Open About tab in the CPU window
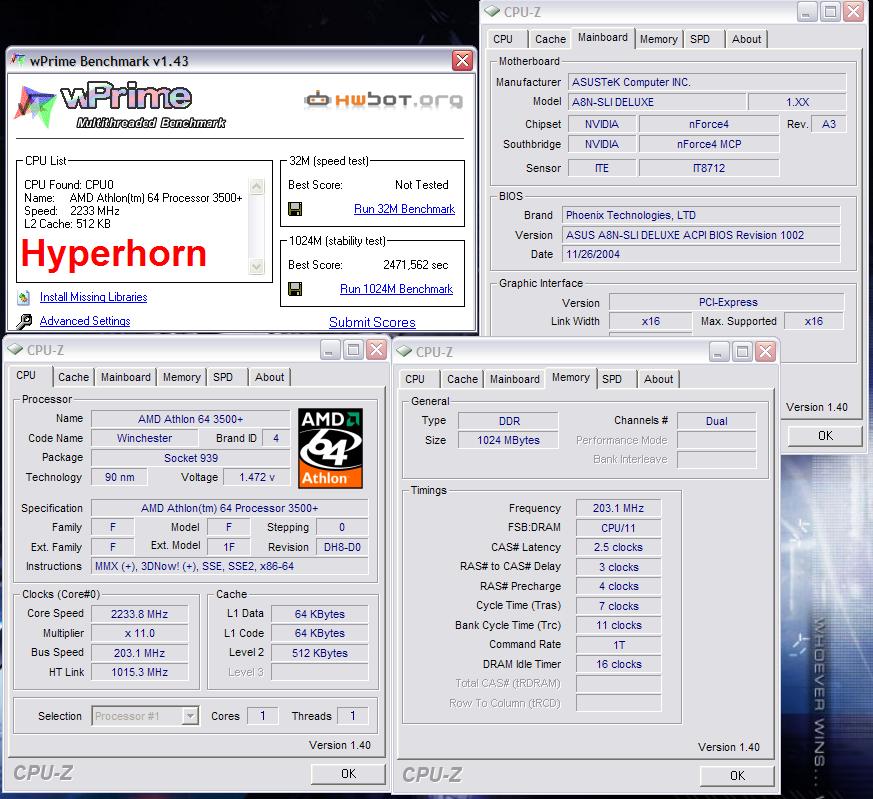 (269, 377)
